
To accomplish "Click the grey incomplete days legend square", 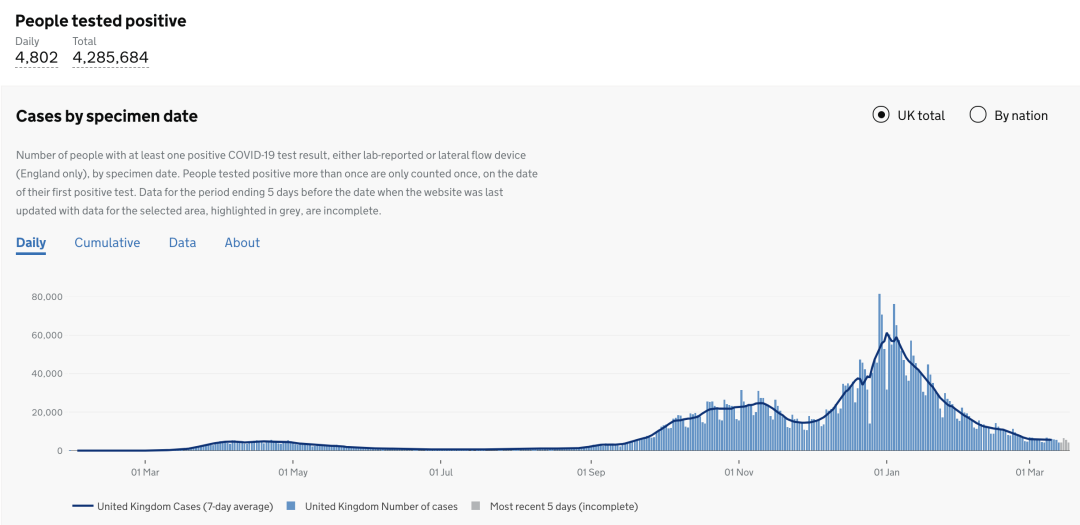I will coord(475,506).
